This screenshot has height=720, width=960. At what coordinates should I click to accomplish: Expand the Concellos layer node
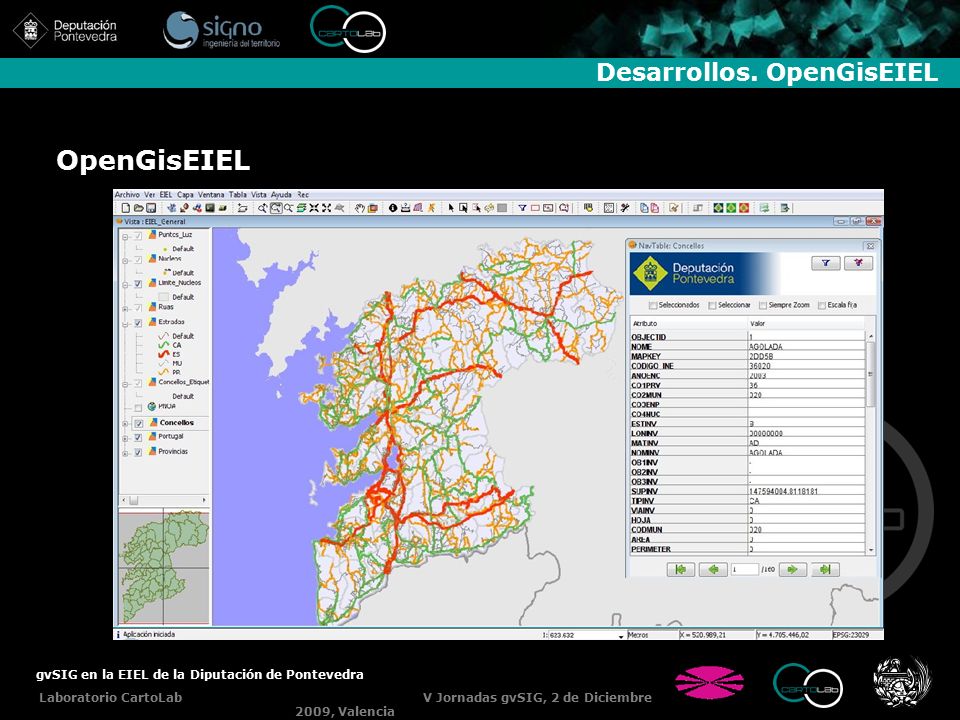(125, 424)
